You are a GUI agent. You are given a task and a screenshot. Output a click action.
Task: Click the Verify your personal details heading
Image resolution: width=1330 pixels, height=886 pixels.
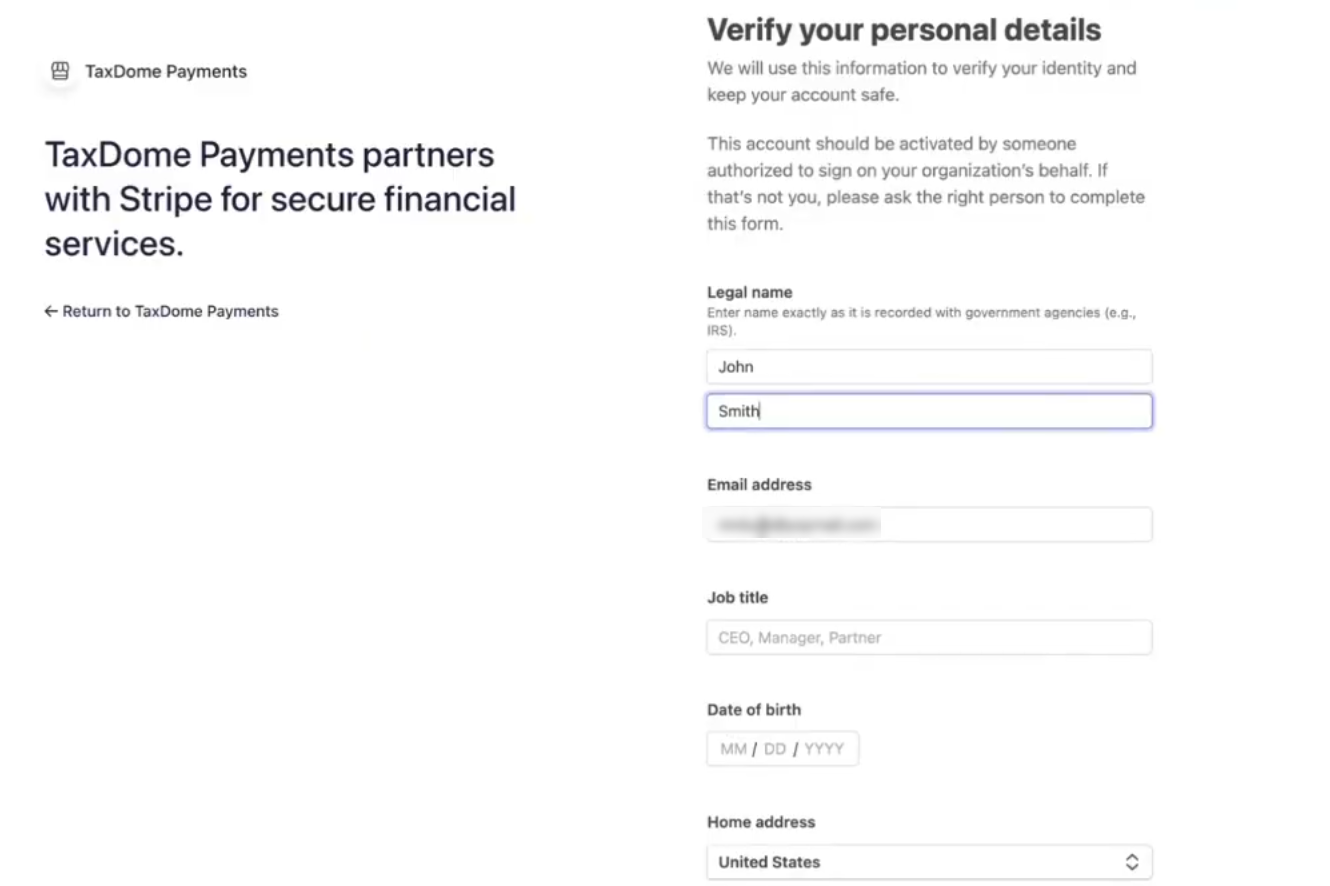[x=904, y=30]
